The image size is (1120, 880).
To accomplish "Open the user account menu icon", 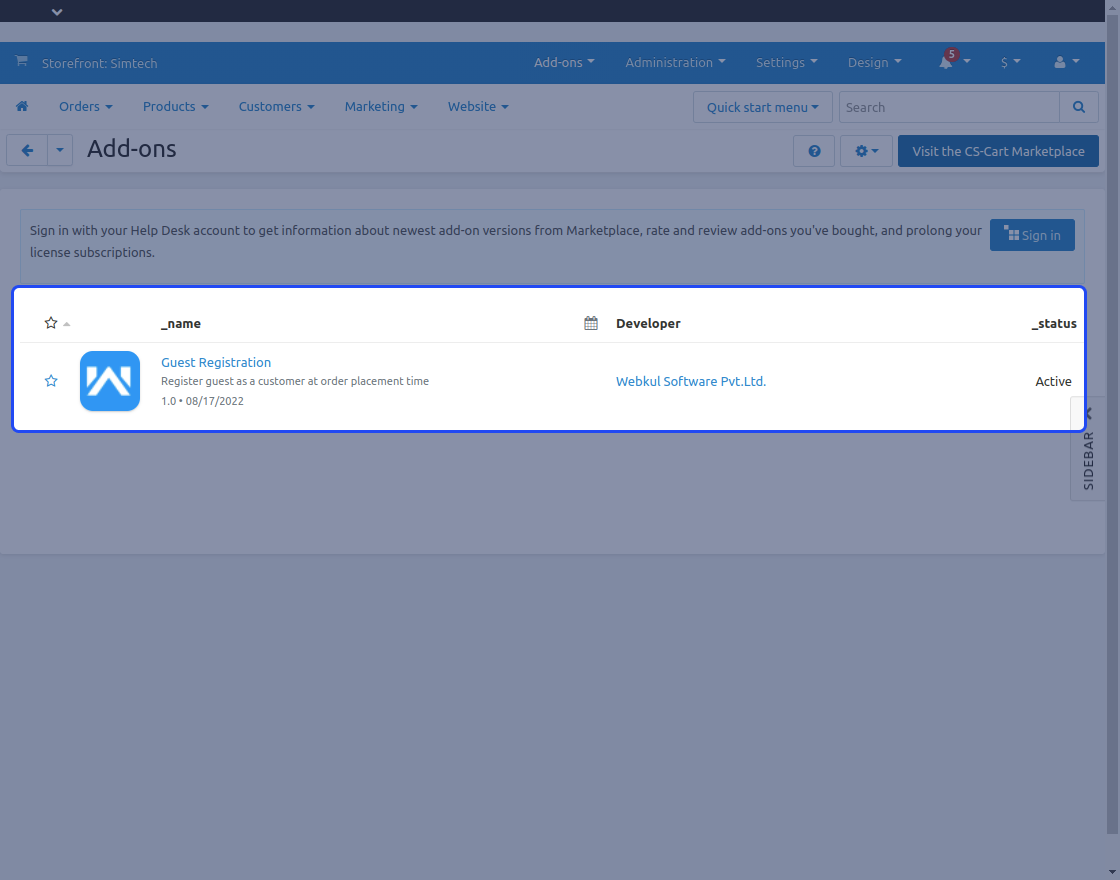I will pos(1066,63).
